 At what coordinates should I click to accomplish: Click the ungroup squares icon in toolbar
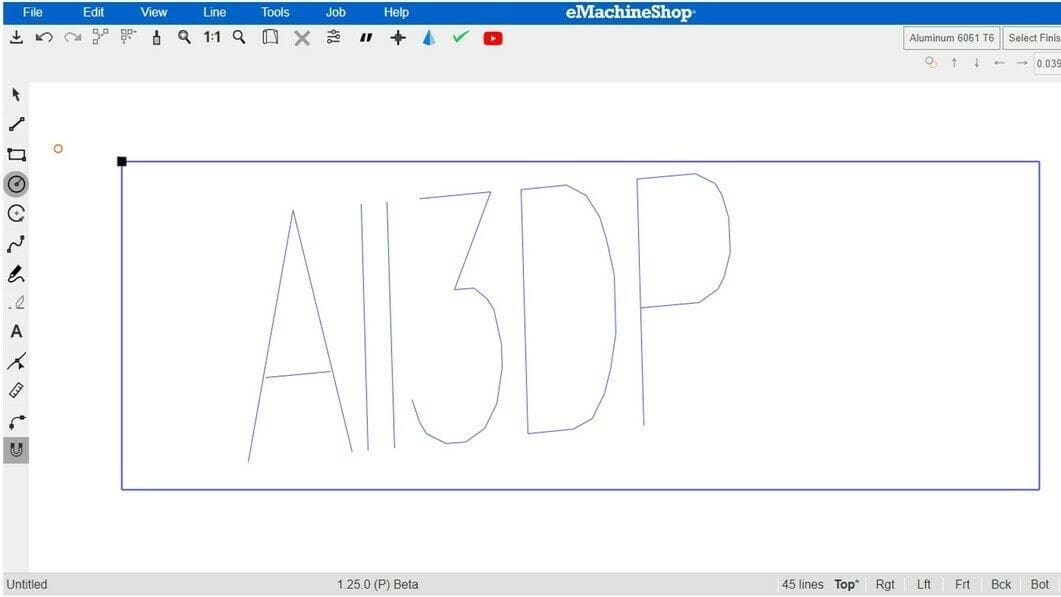click(128, 37)
